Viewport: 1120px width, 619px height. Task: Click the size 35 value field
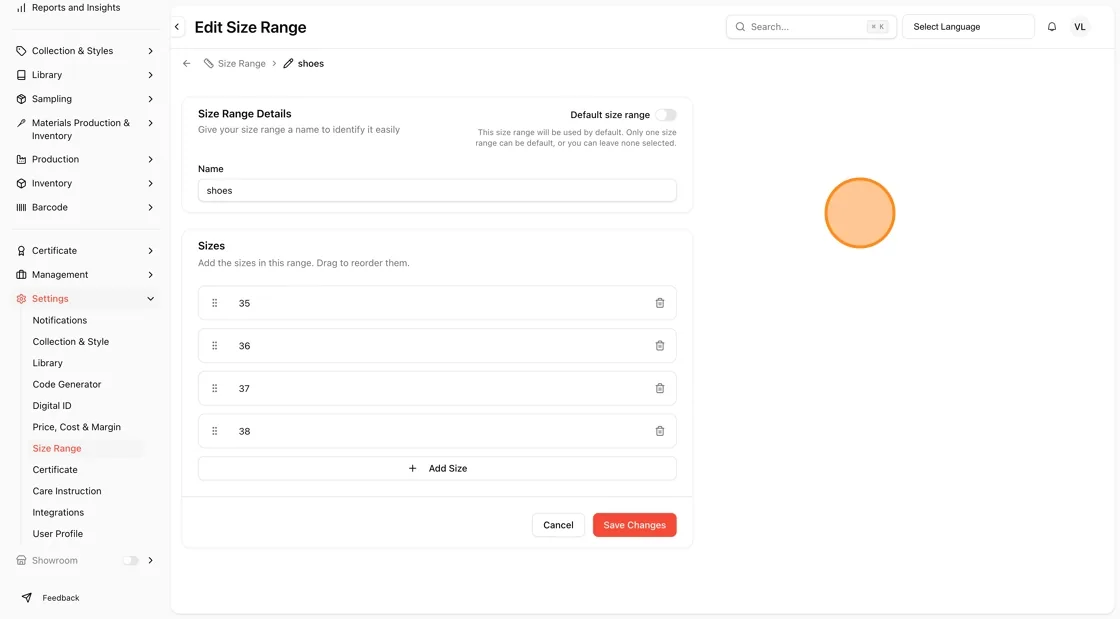(x=437, y=303)
